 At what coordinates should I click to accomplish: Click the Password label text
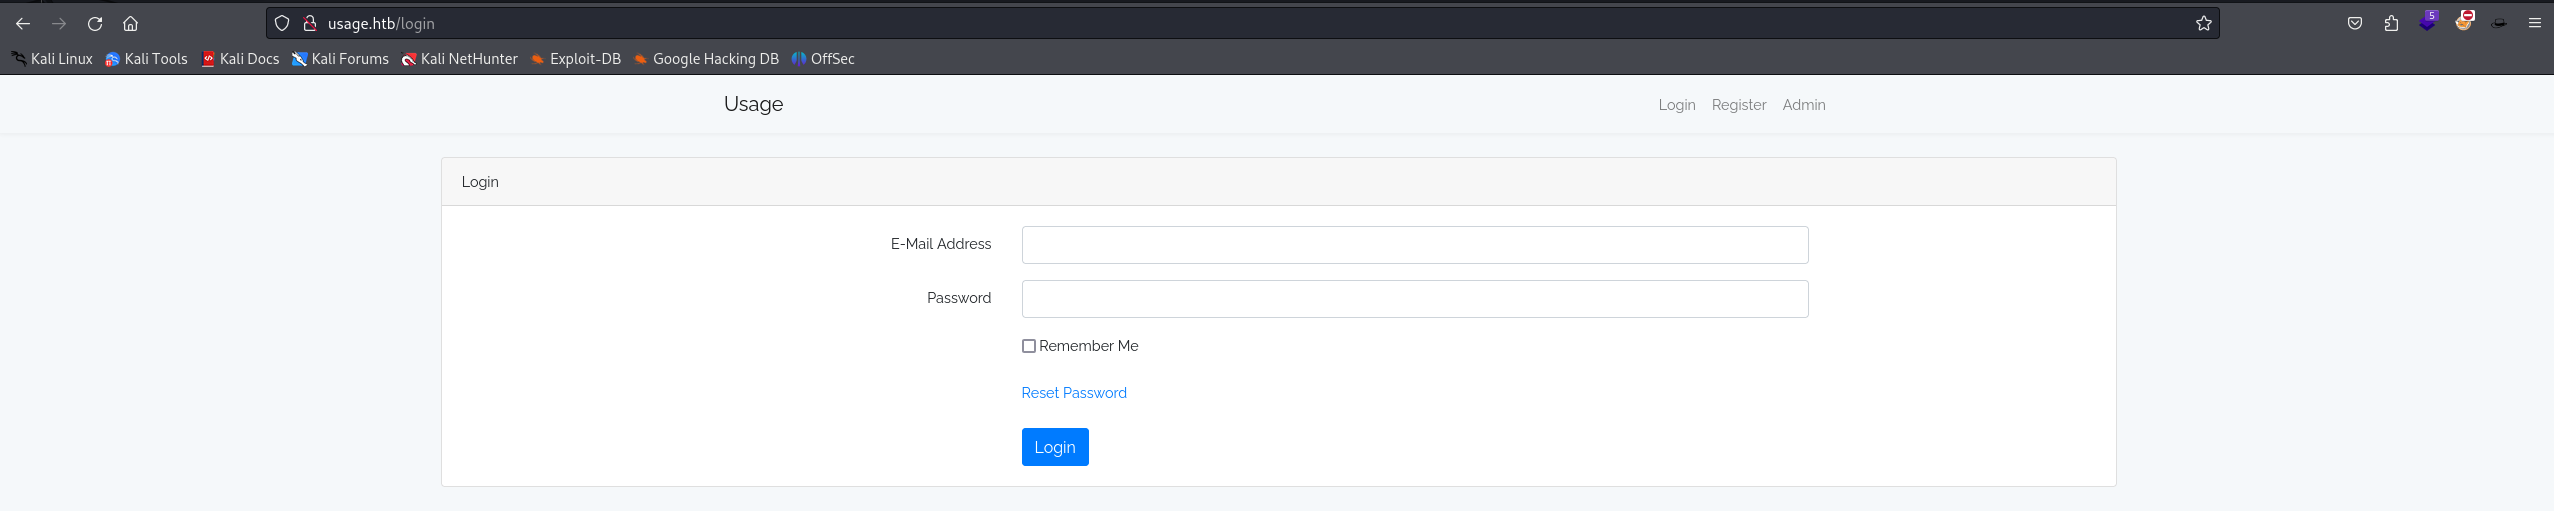(959, 298)
